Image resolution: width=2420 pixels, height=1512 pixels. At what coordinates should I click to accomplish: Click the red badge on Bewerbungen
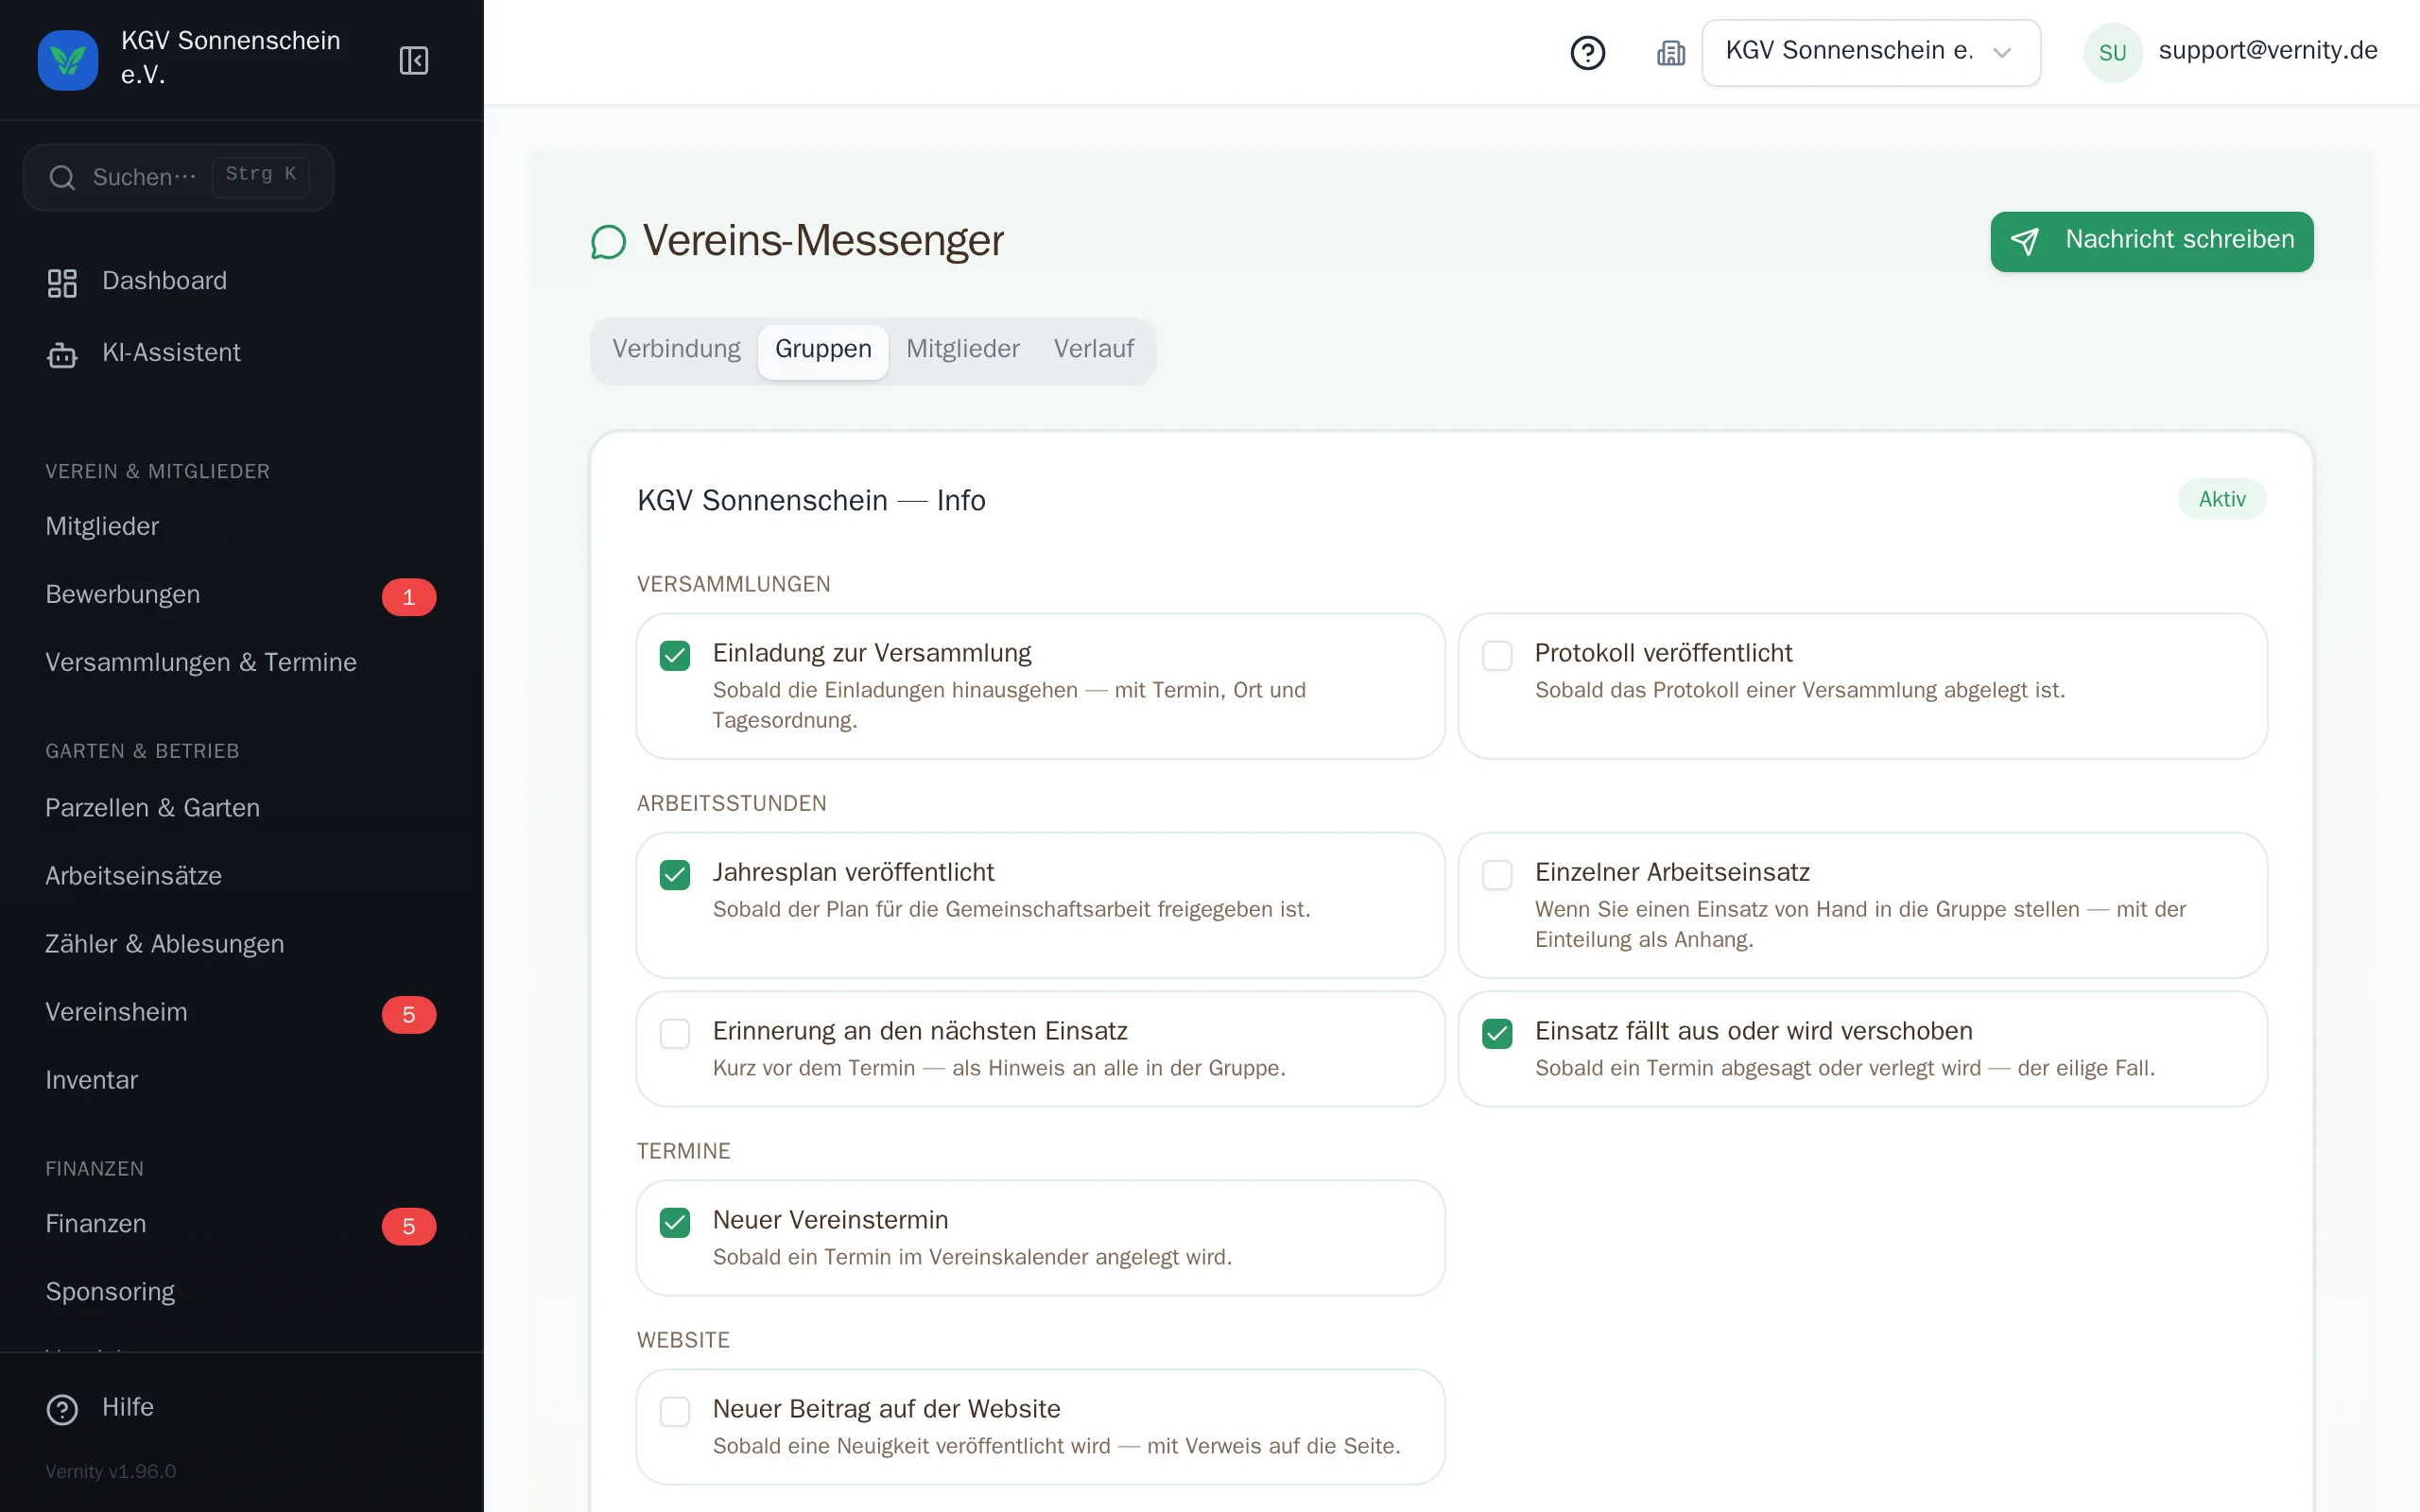pyautogui.click(x=408, y=597)
